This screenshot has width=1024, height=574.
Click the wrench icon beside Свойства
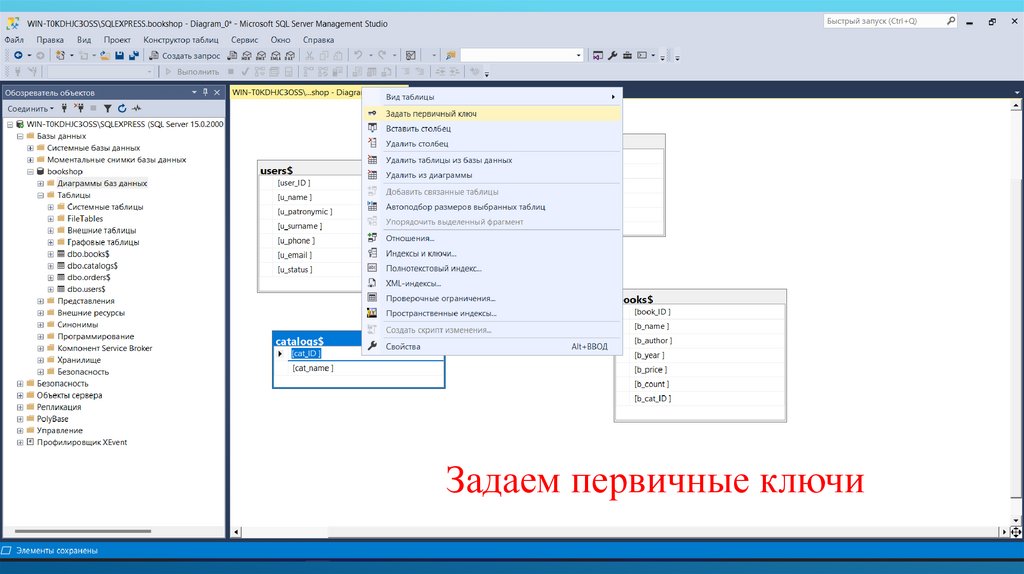tap(372, 347)
